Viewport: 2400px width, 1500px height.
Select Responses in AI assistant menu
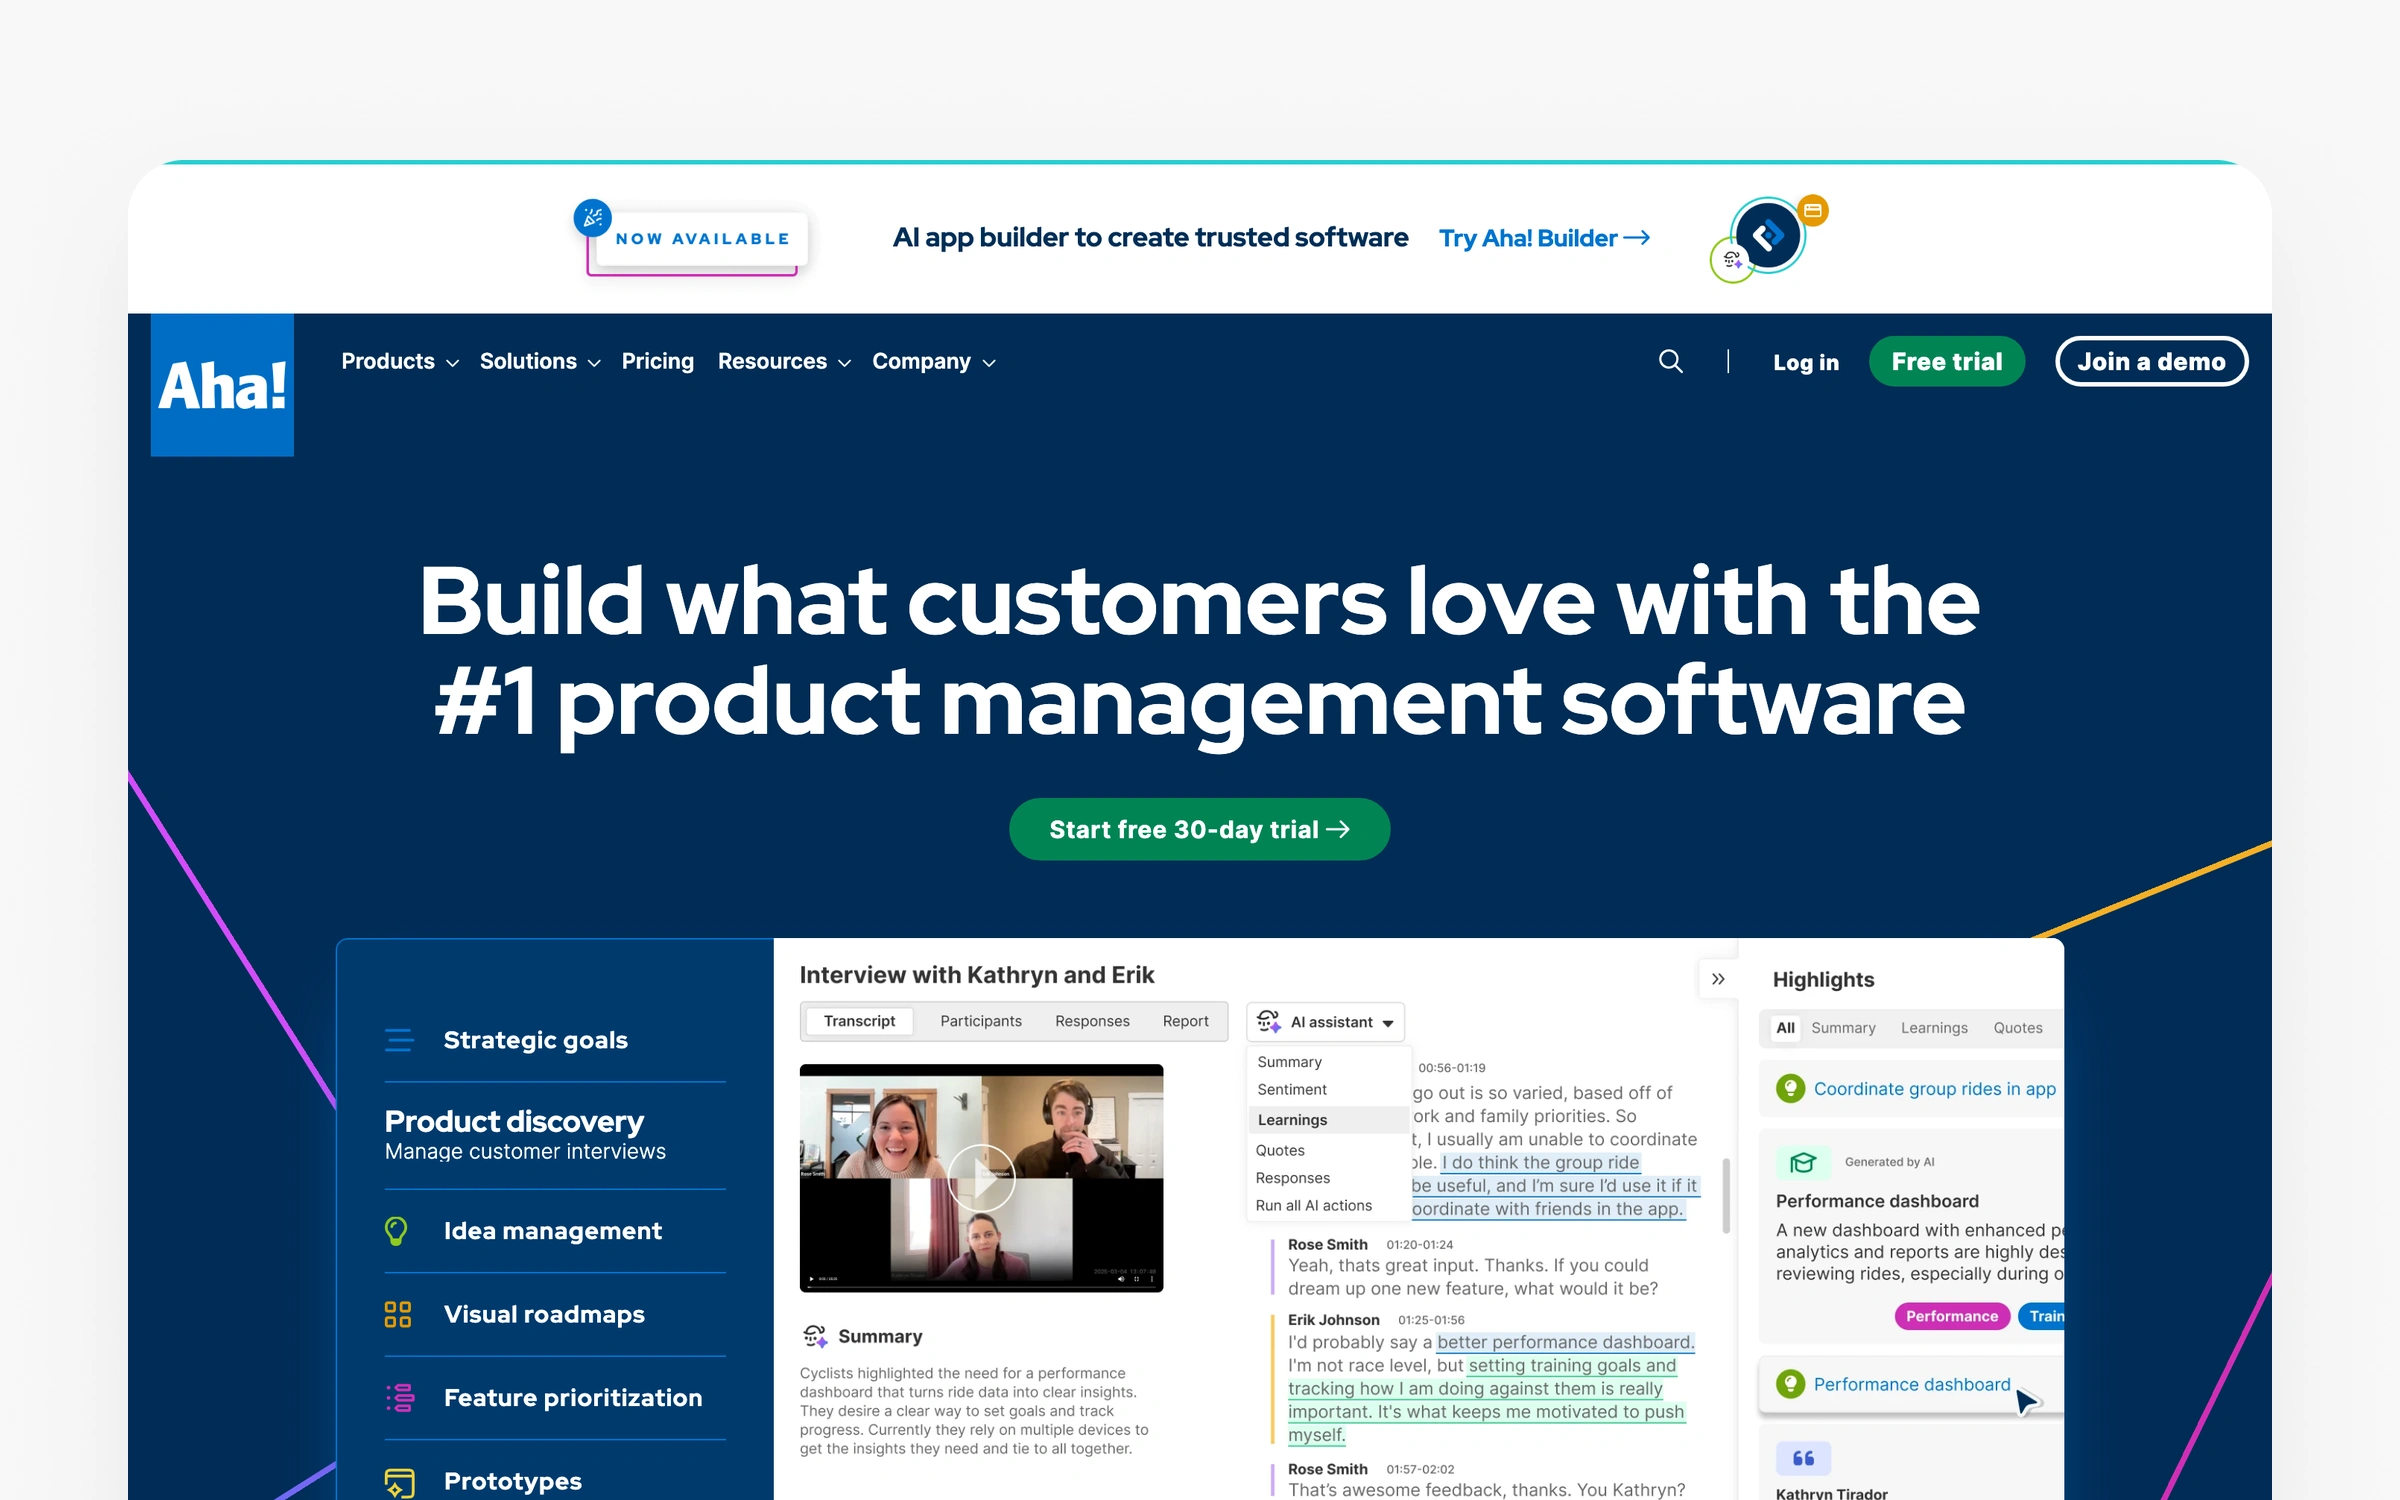point(1292,1178)
